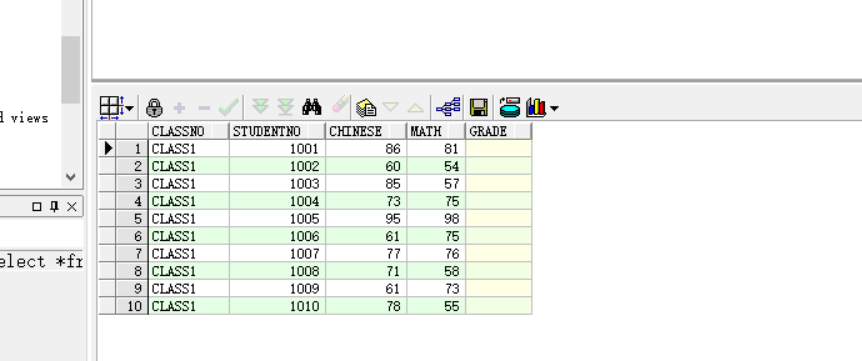Expand the chart icon dropdown arrow
Screen dimensions: 862x361
pos(554,108)
